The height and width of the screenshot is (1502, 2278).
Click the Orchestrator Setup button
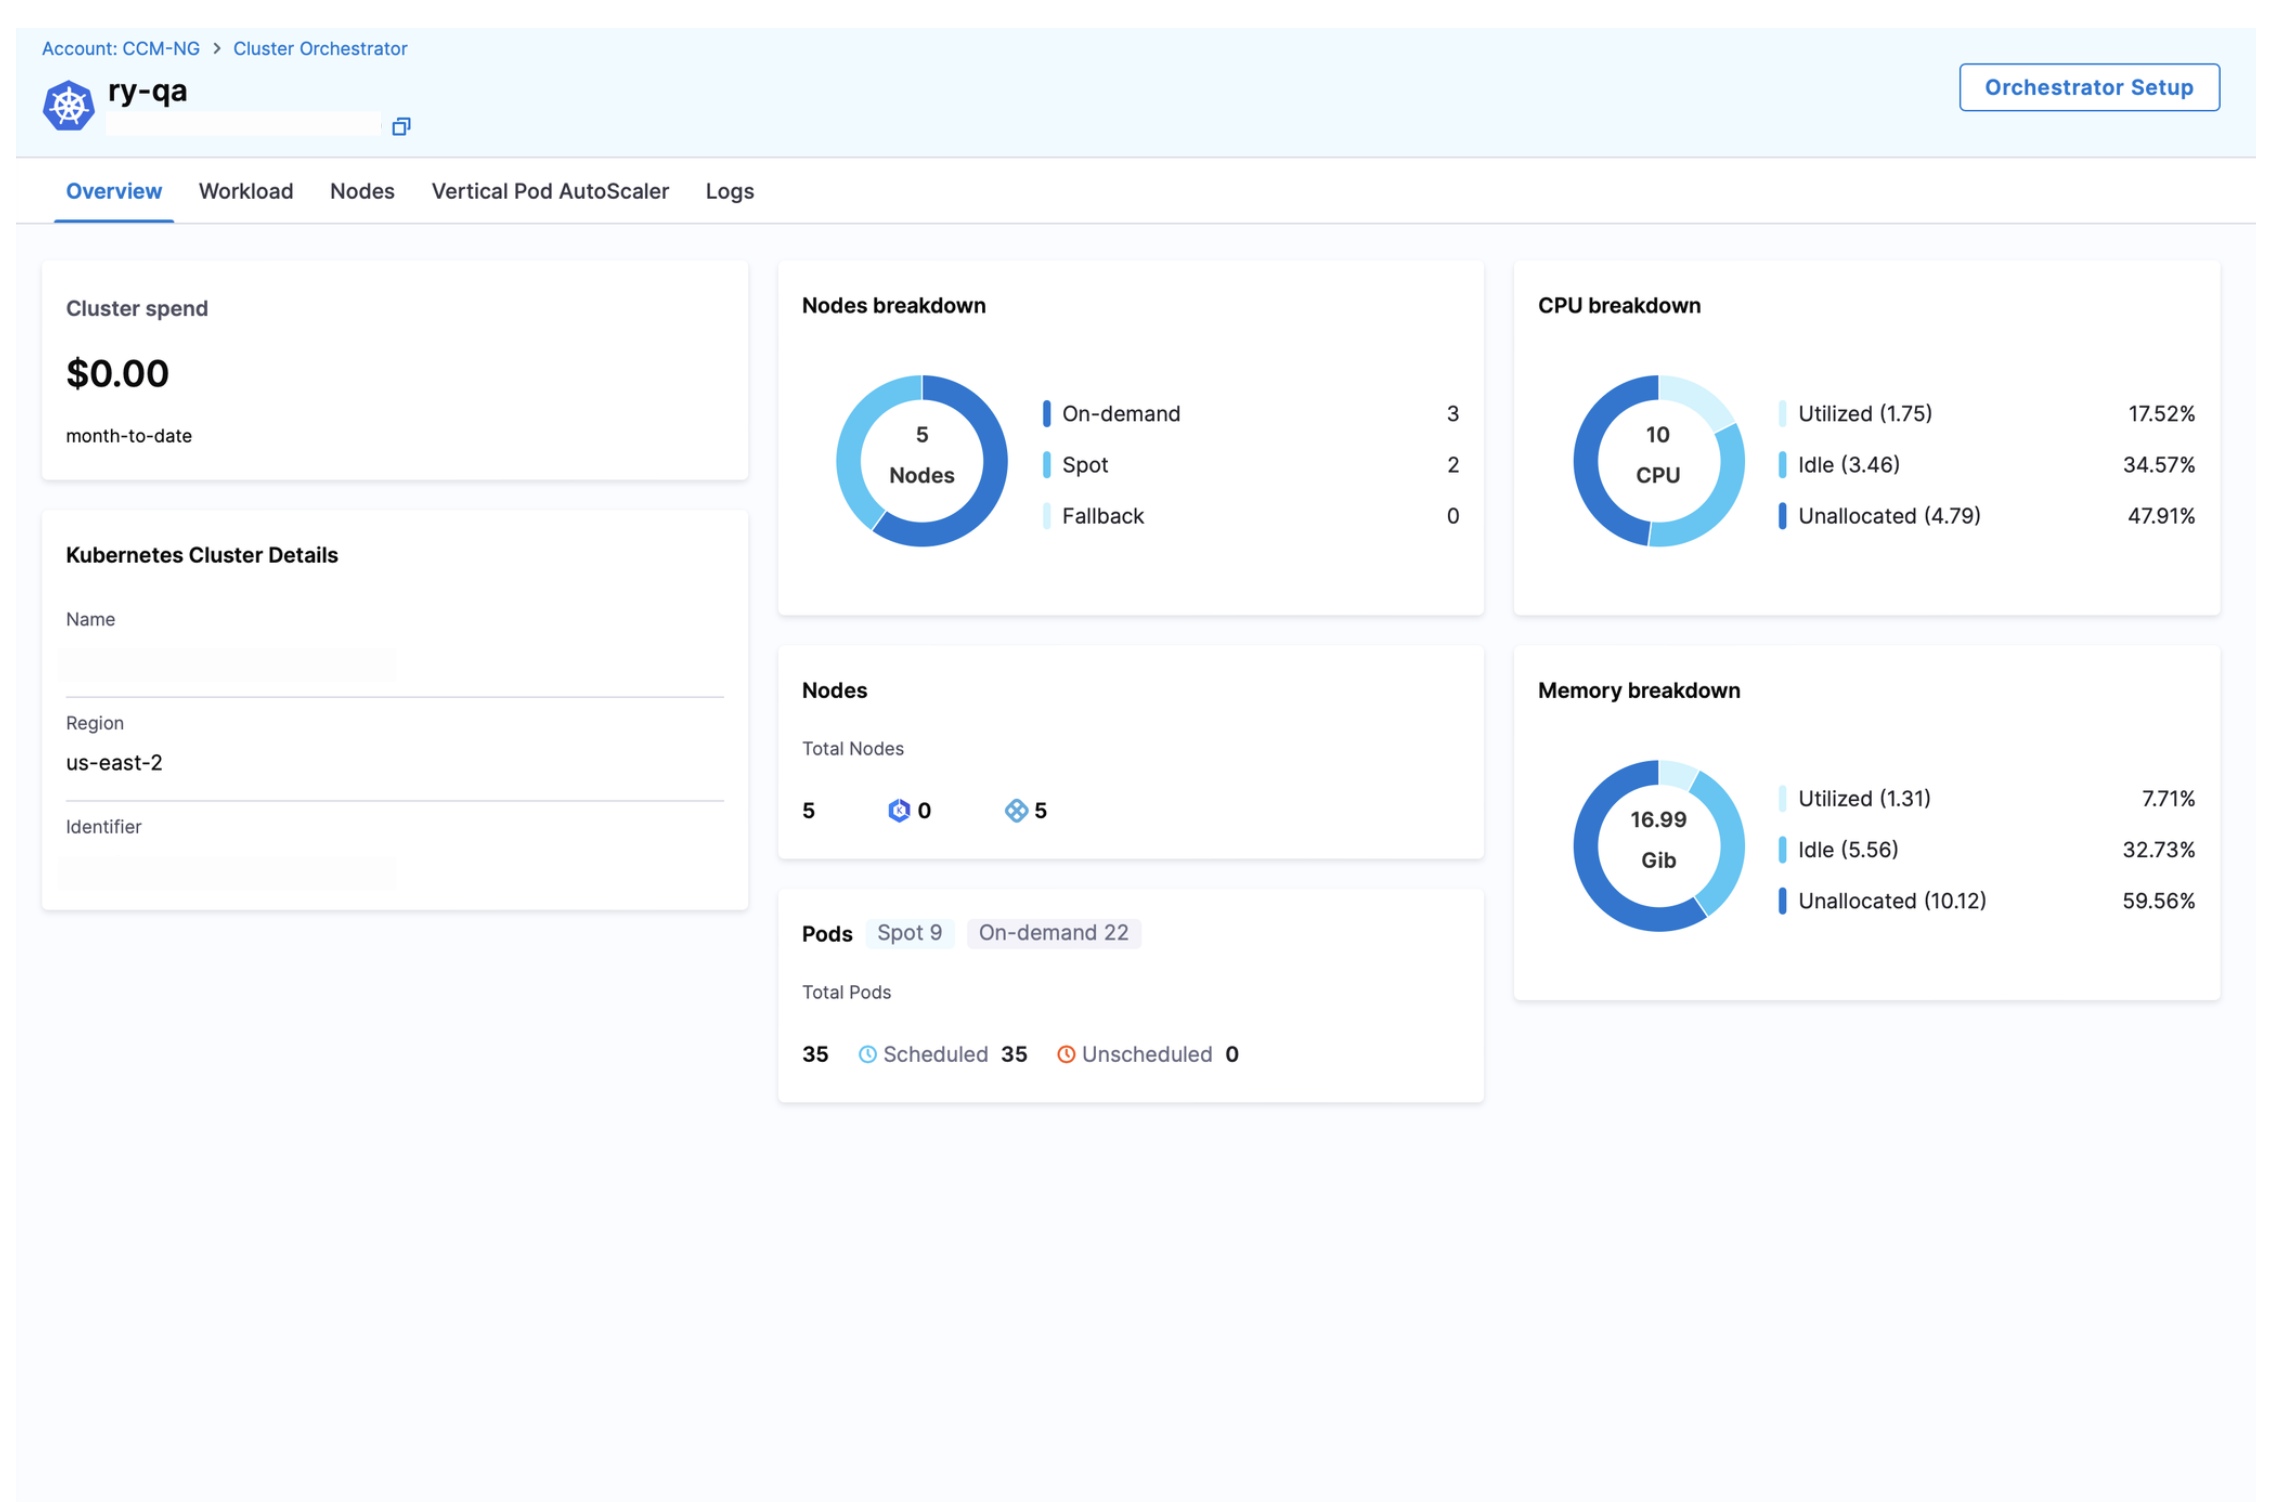click(2088, 87)
